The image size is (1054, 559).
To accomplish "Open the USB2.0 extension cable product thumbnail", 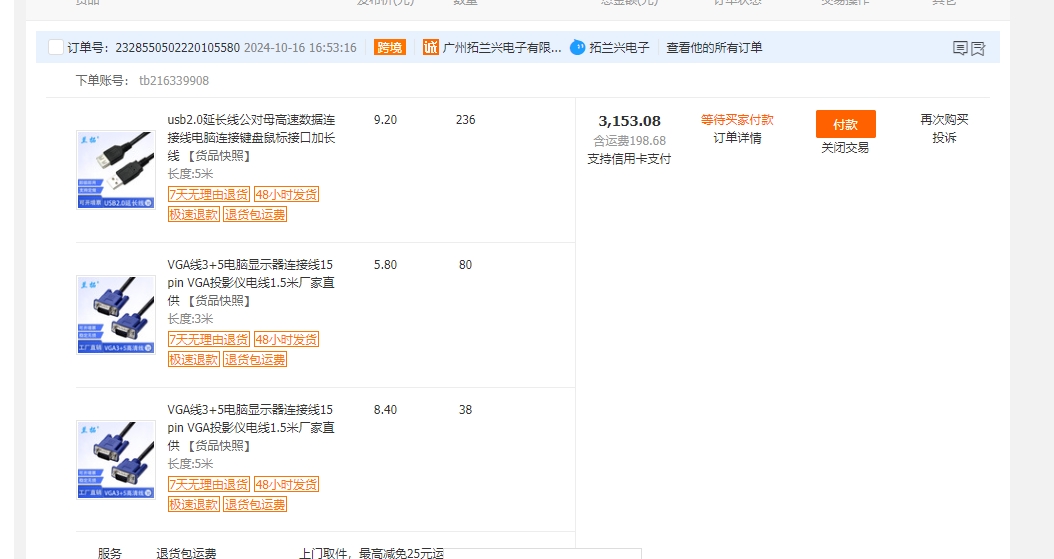I will coord(116,170).
